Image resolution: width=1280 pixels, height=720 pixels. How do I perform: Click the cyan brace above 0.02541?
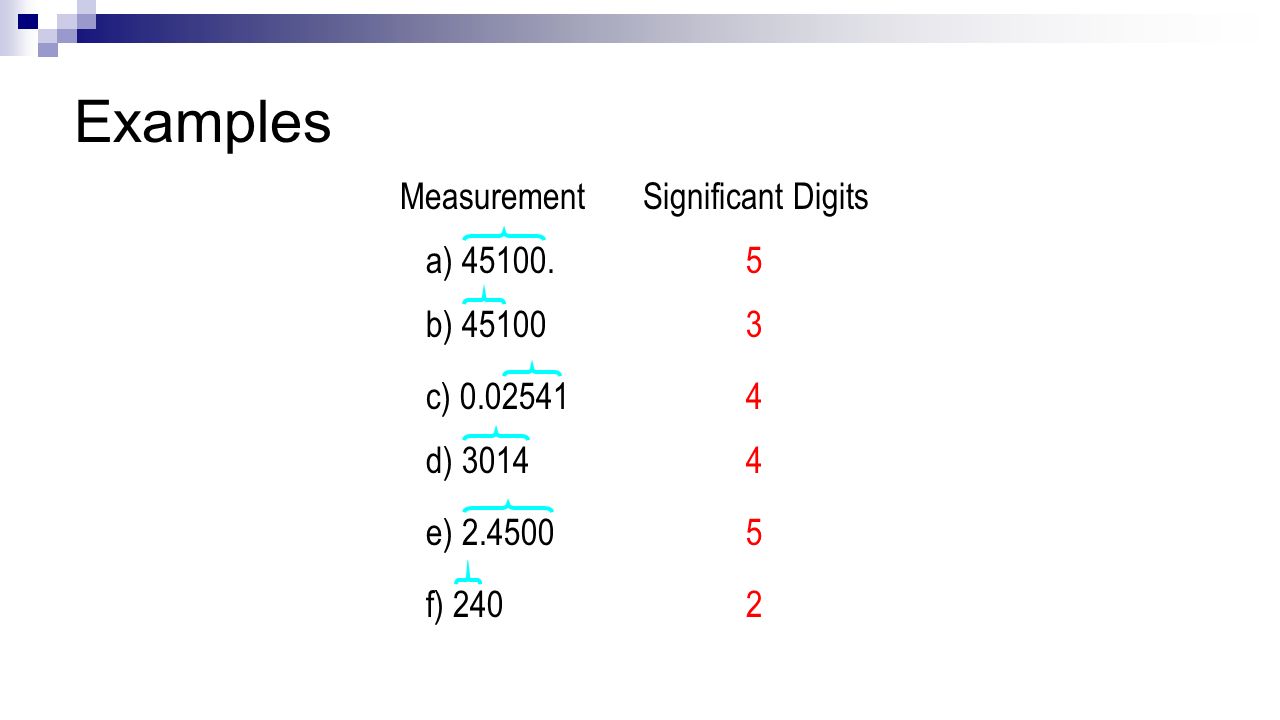(x=532, y=369)
